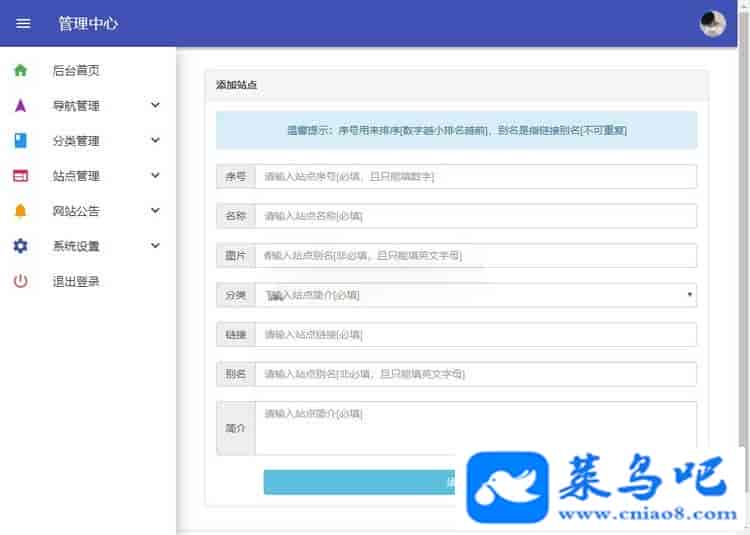
Task: Expand the 站点管理 submenu chevron
Action: (155, 175)
